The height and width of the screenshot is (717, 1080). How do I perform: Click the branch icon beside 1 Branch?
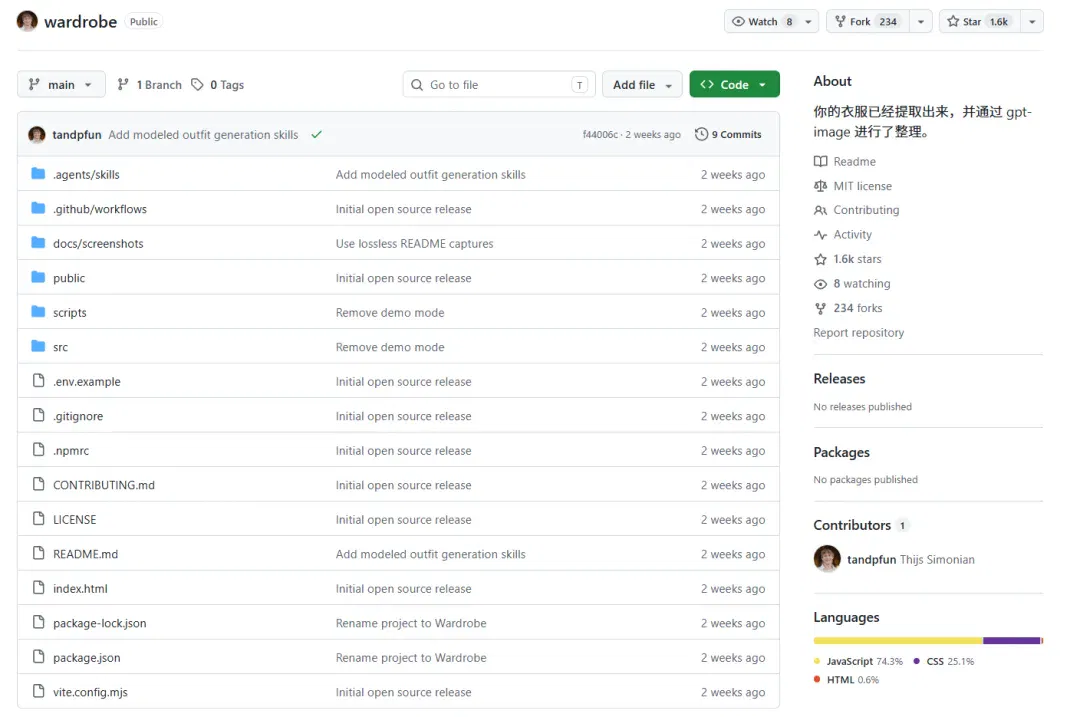(x=123, y=85)
